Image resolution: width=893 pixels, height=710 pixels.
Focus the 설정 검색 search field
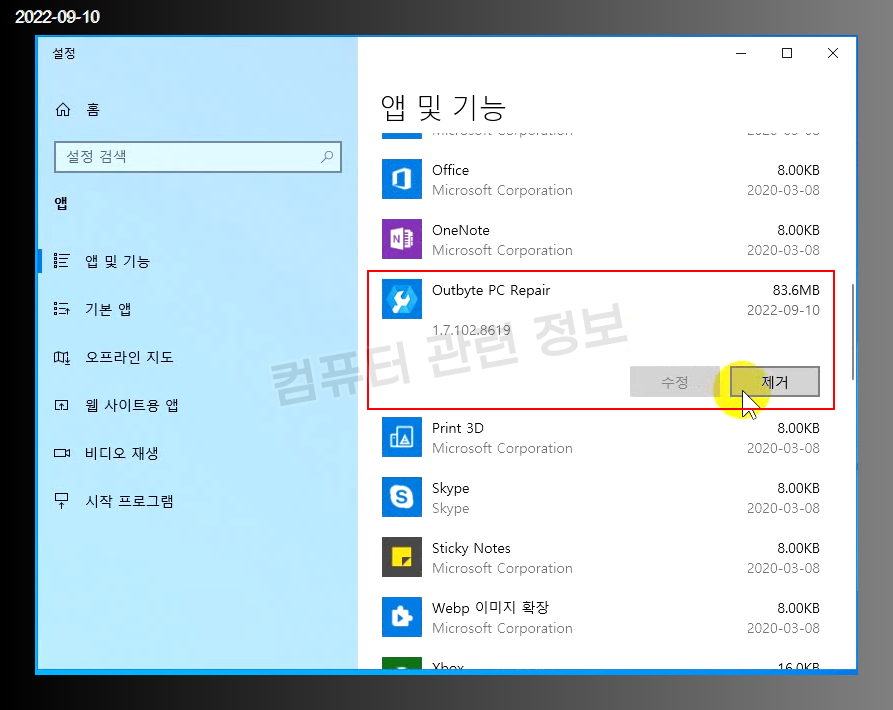[198, 157]
